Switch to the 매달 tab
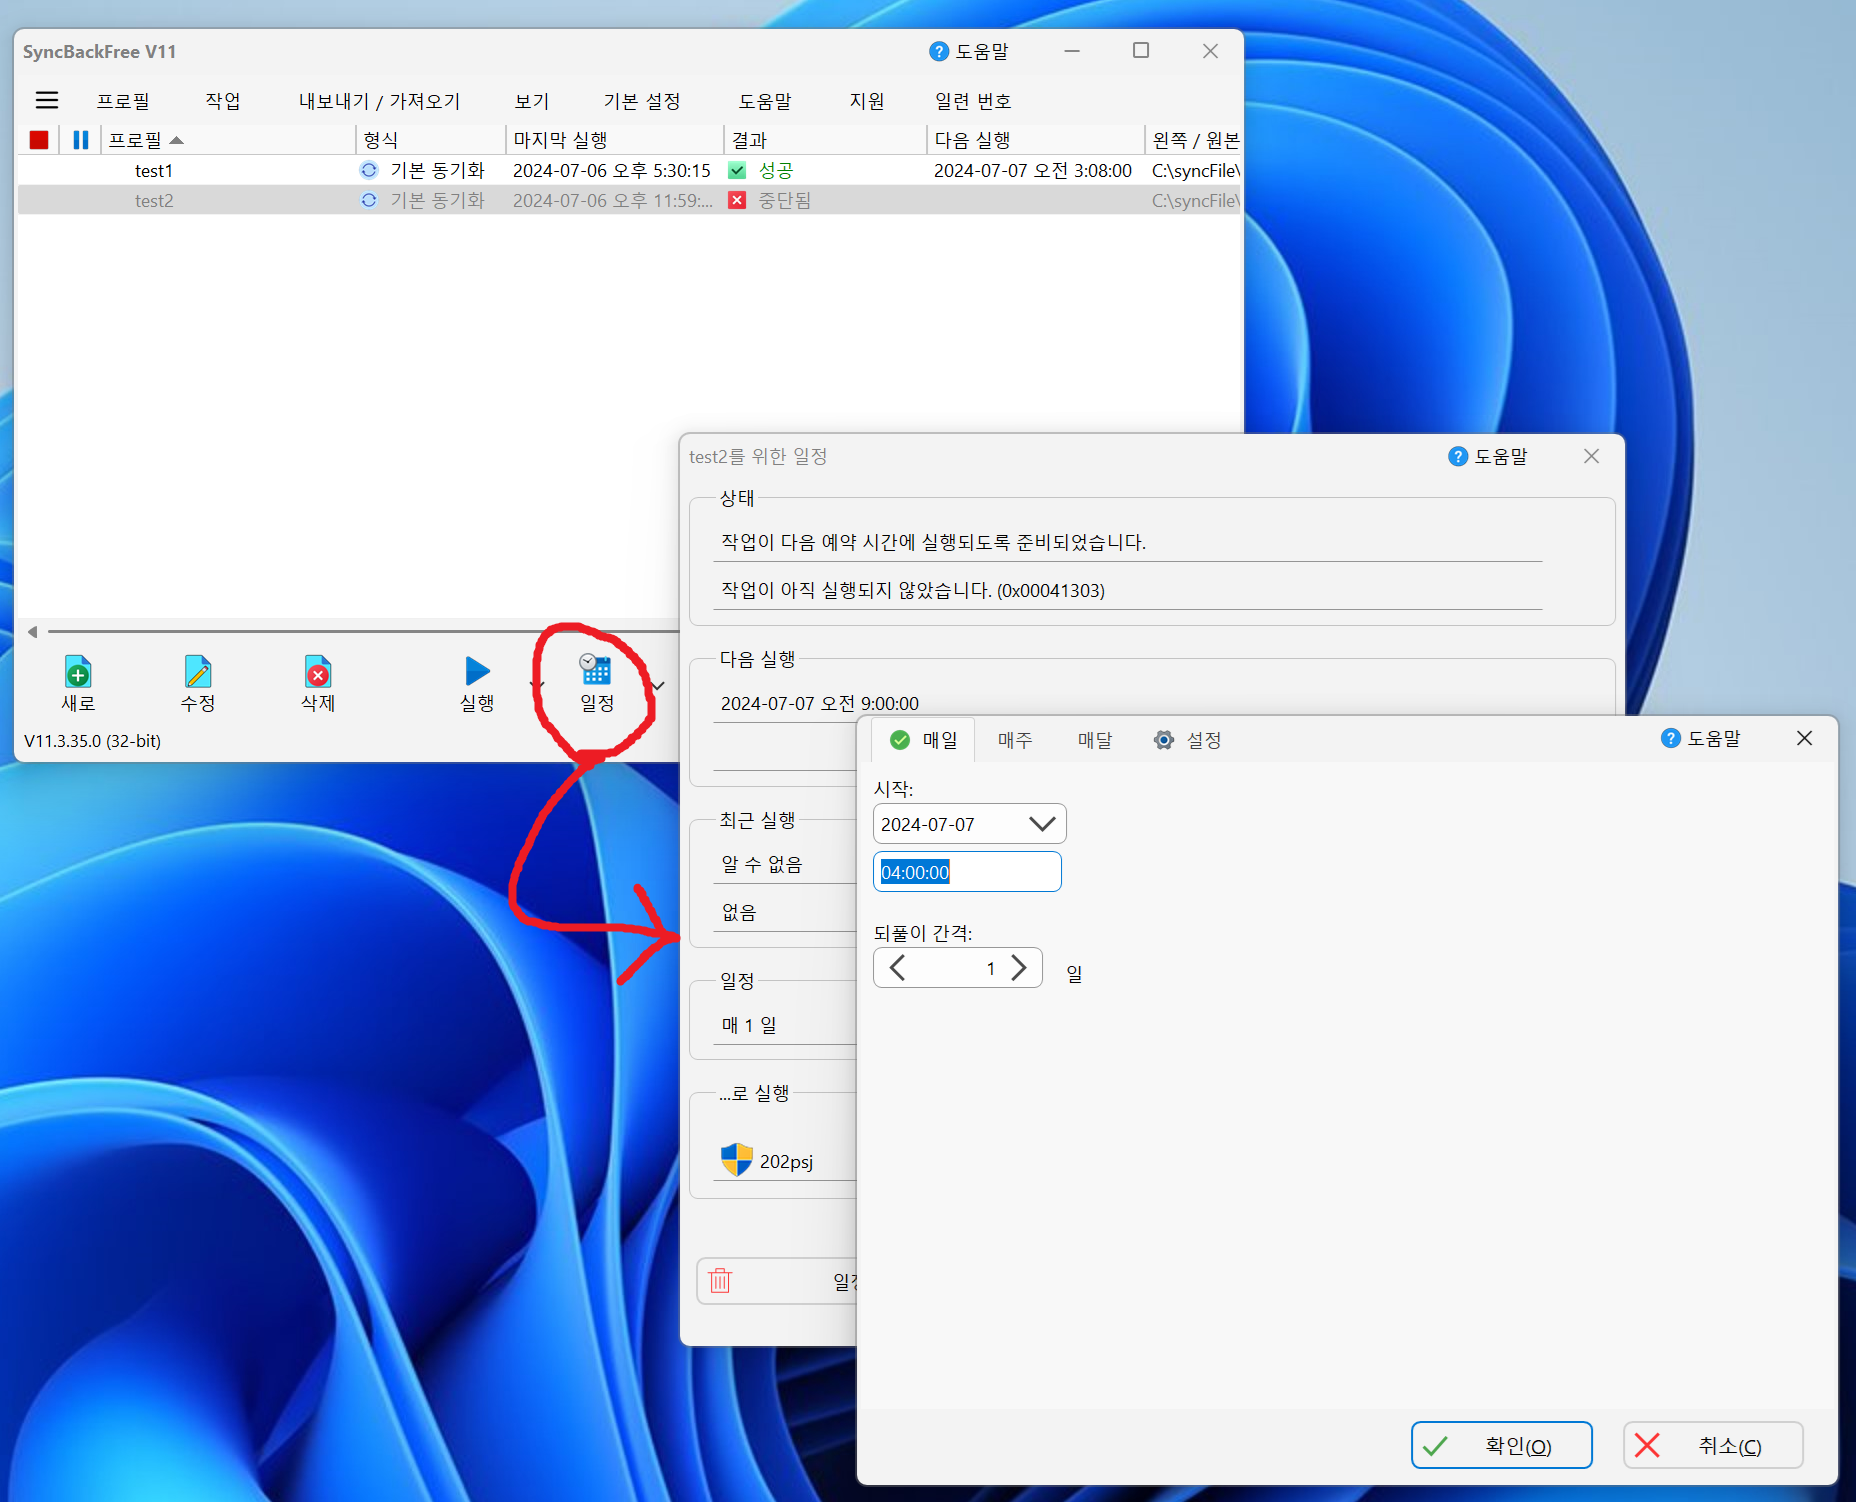Image resolution: width=1856 pixels, height=1502 pixels. pos(1095,740)
